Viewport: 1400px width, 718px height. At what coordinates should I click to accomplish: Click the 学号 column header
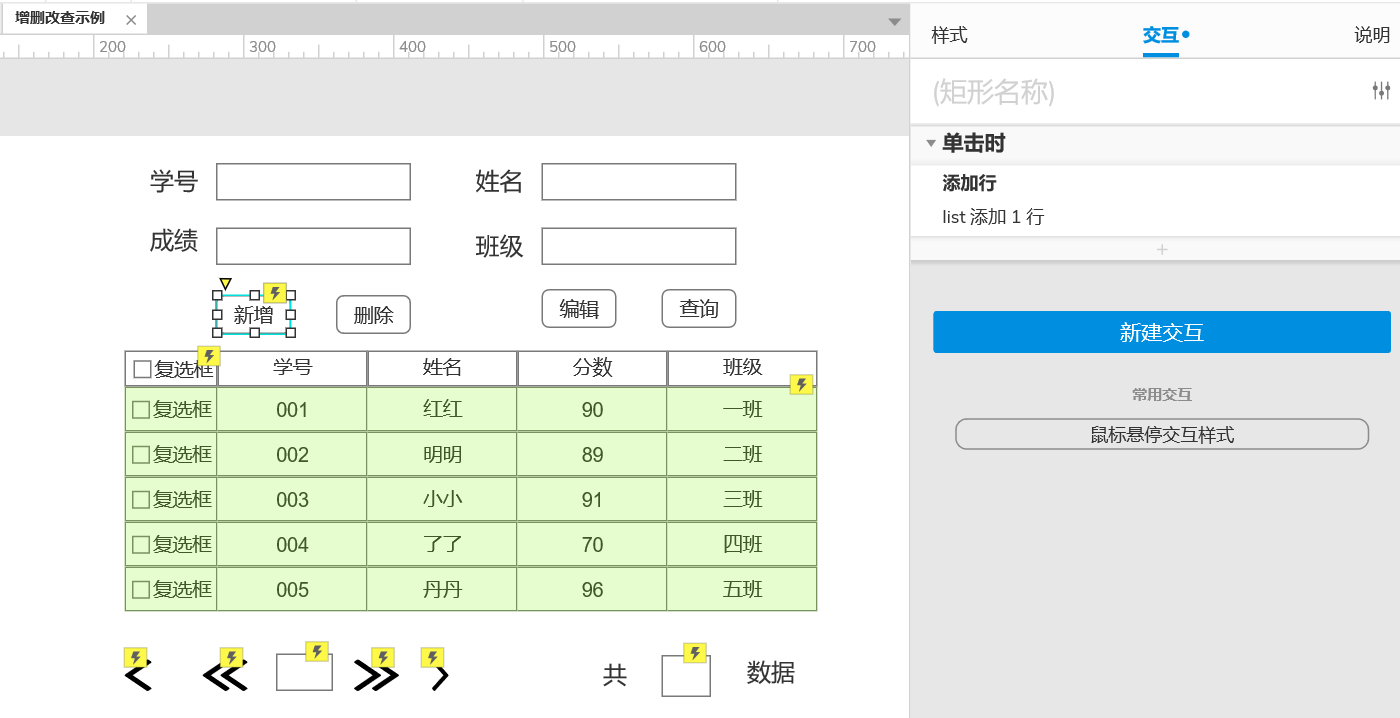click(x=292, y=368)
